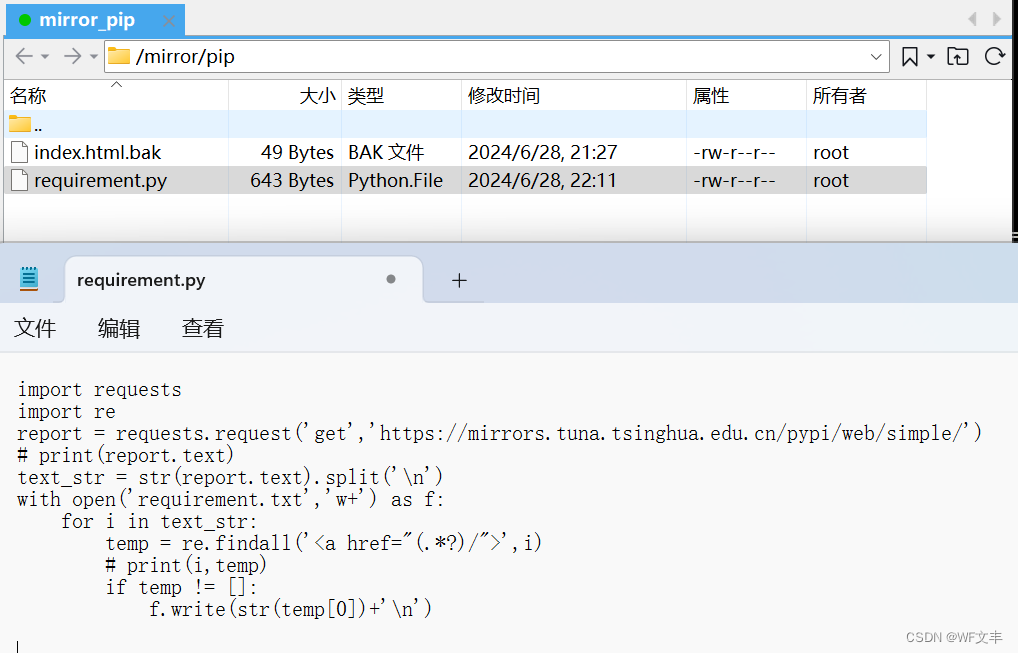The image size is (1018, 653).
Task: Click date '2024/6/28, 21:27'
Action: click(543, 153)
